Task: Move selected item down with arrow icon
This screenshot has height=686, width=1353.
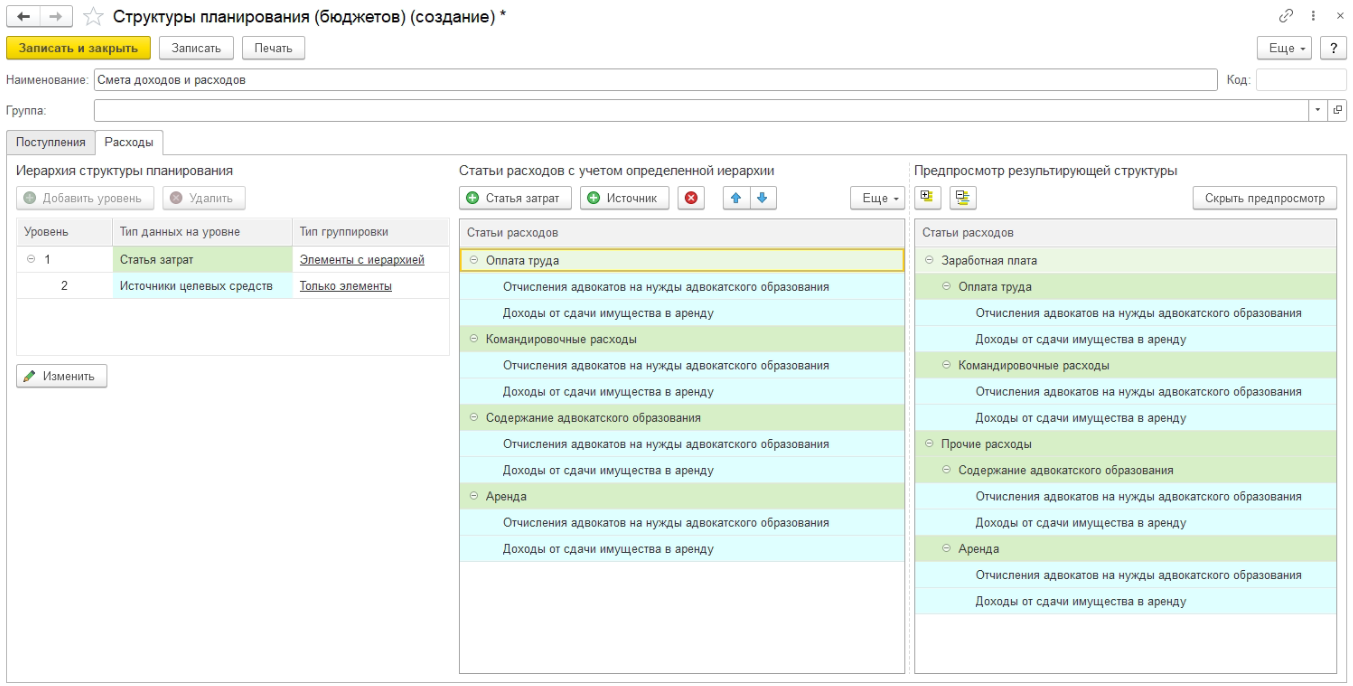Action: point(760,198)
